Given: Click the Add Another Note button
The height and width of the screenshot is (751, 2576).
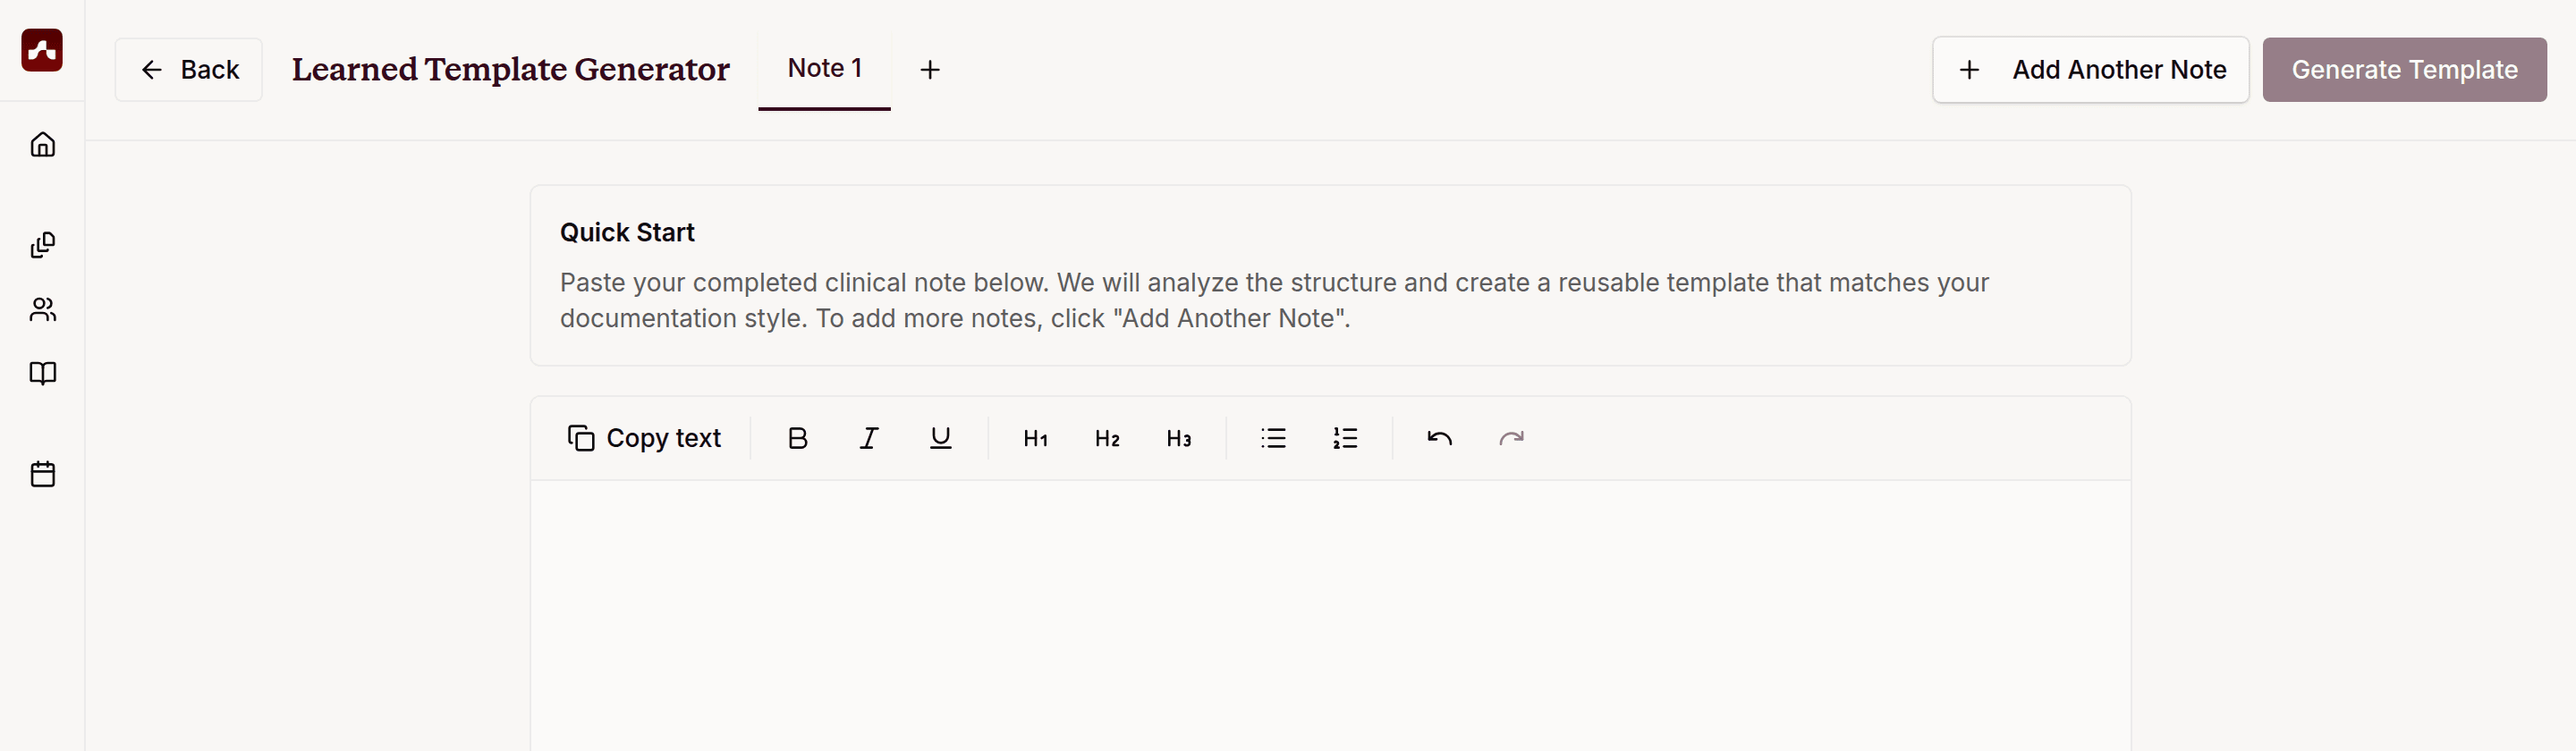Looking at the screenshot, I should click(2090, 70).
